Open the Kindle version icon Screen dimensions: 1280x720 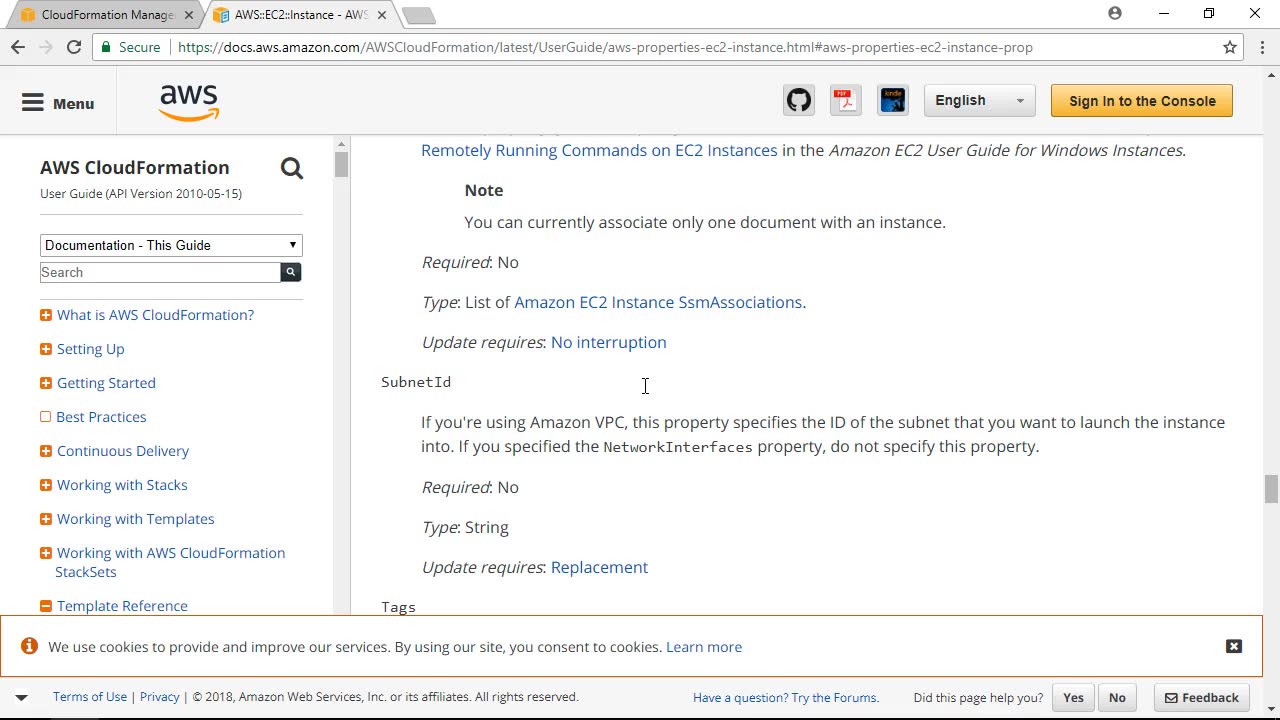[892, 100]
